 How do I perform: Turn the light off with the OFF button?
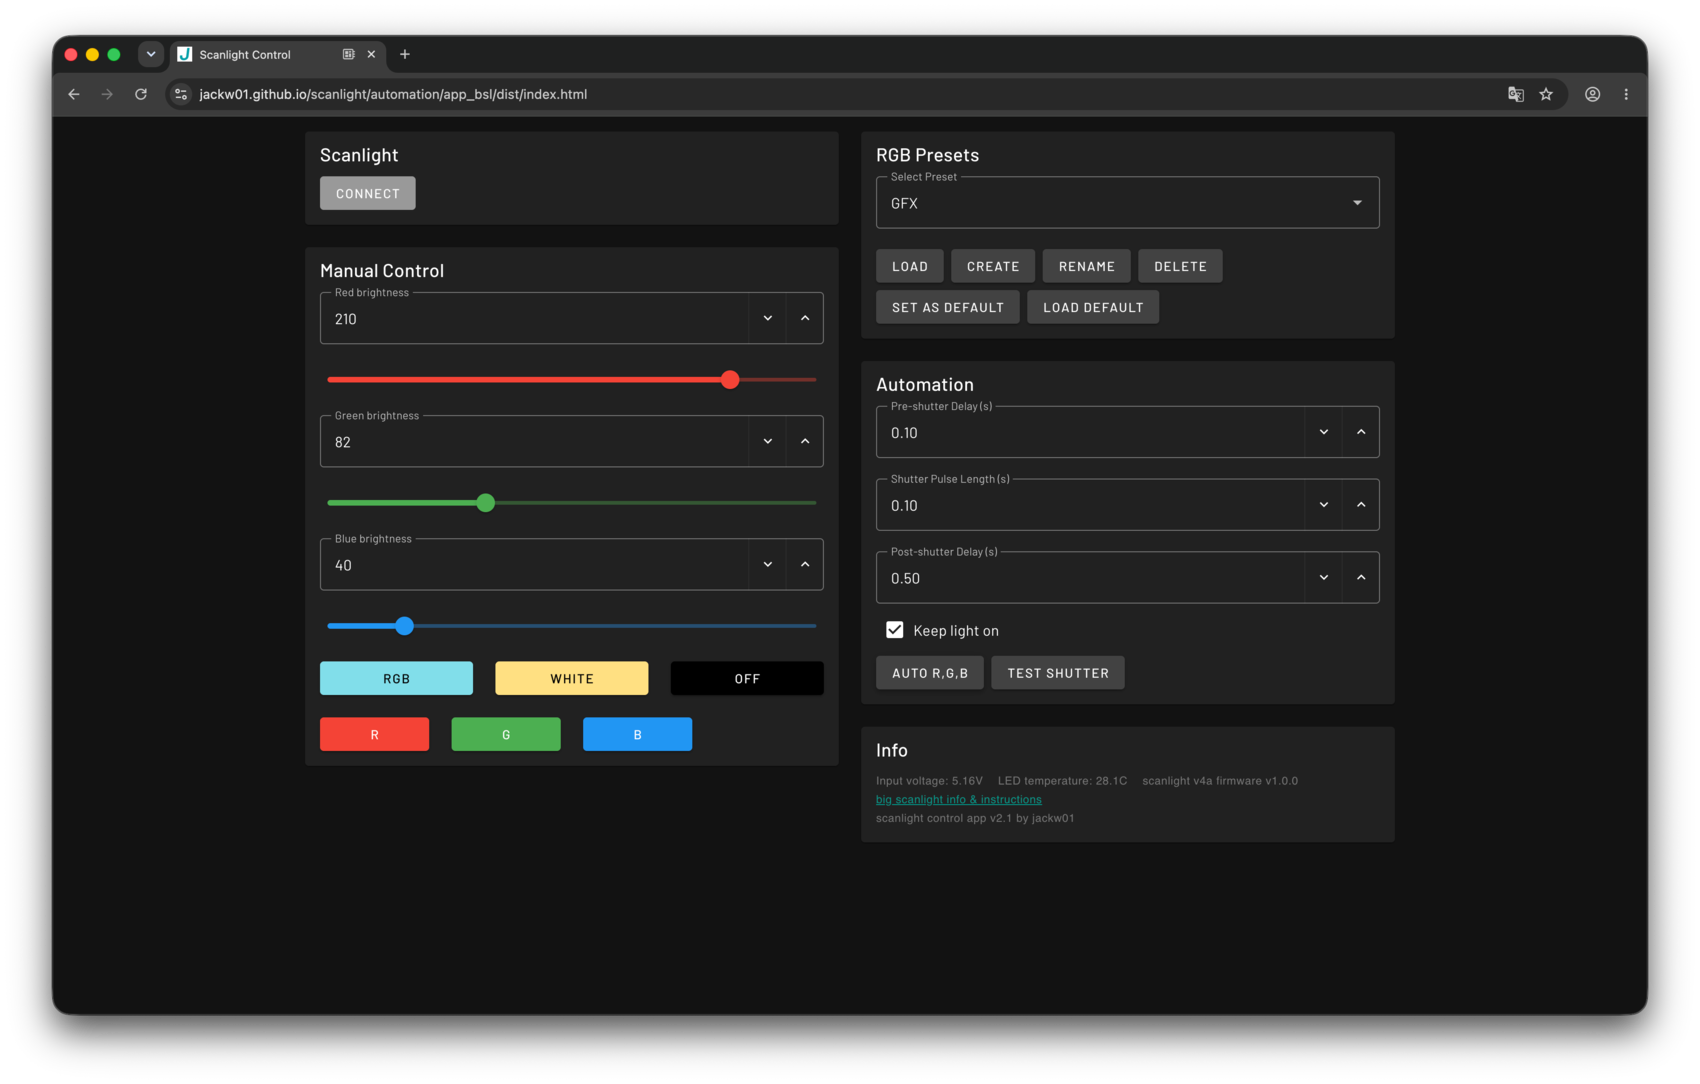747,678
